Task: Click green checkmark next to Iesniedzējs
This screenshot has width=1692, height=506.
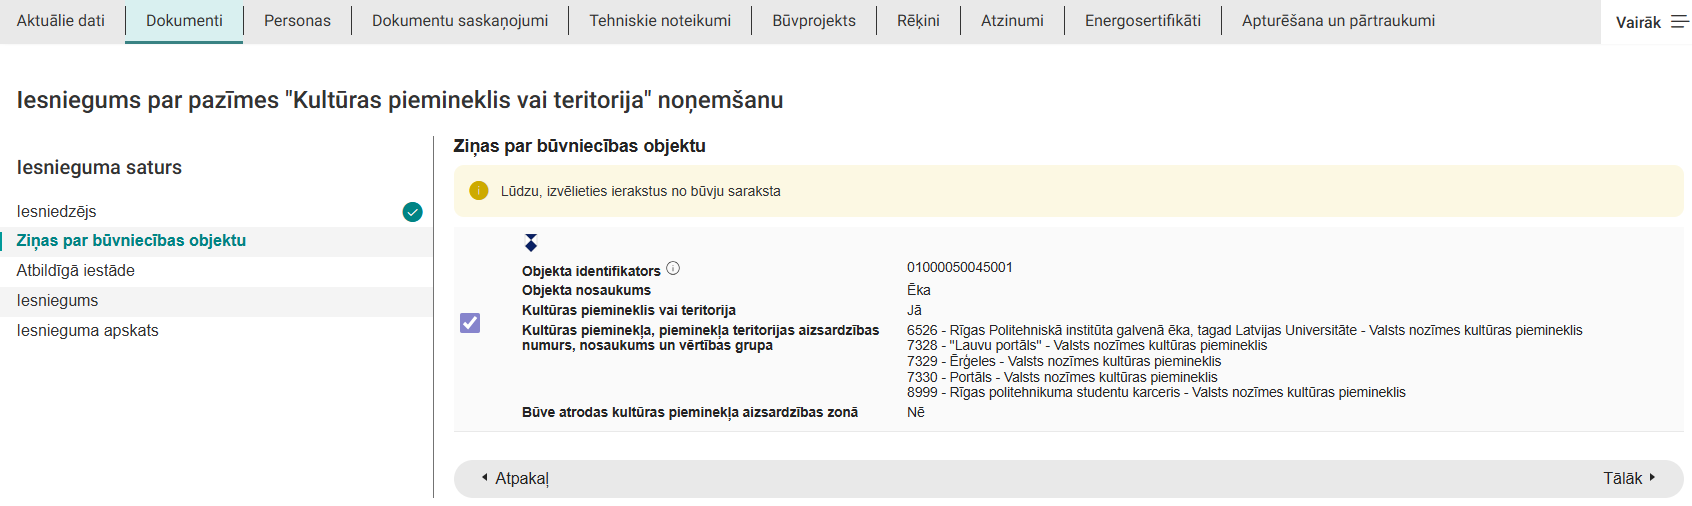Action: click(412, 212)
